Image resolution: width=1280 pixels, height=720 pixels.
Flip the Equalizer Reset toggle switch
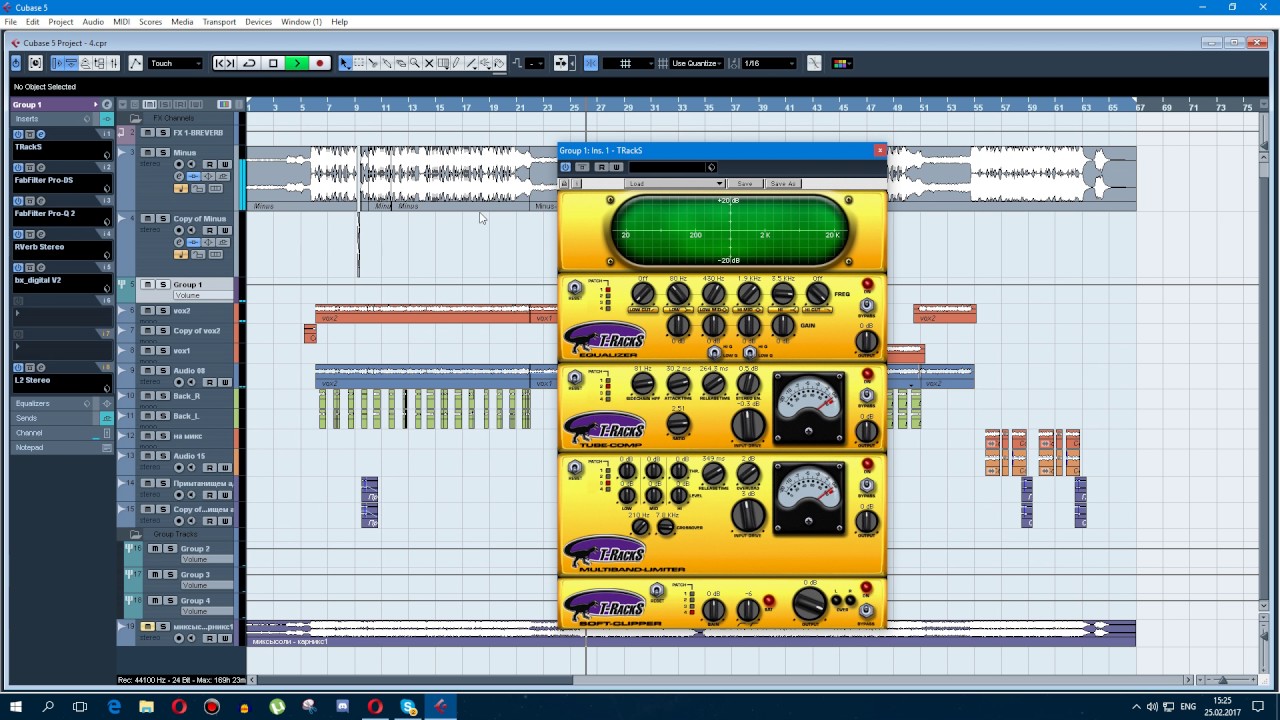tap(575, 288)
